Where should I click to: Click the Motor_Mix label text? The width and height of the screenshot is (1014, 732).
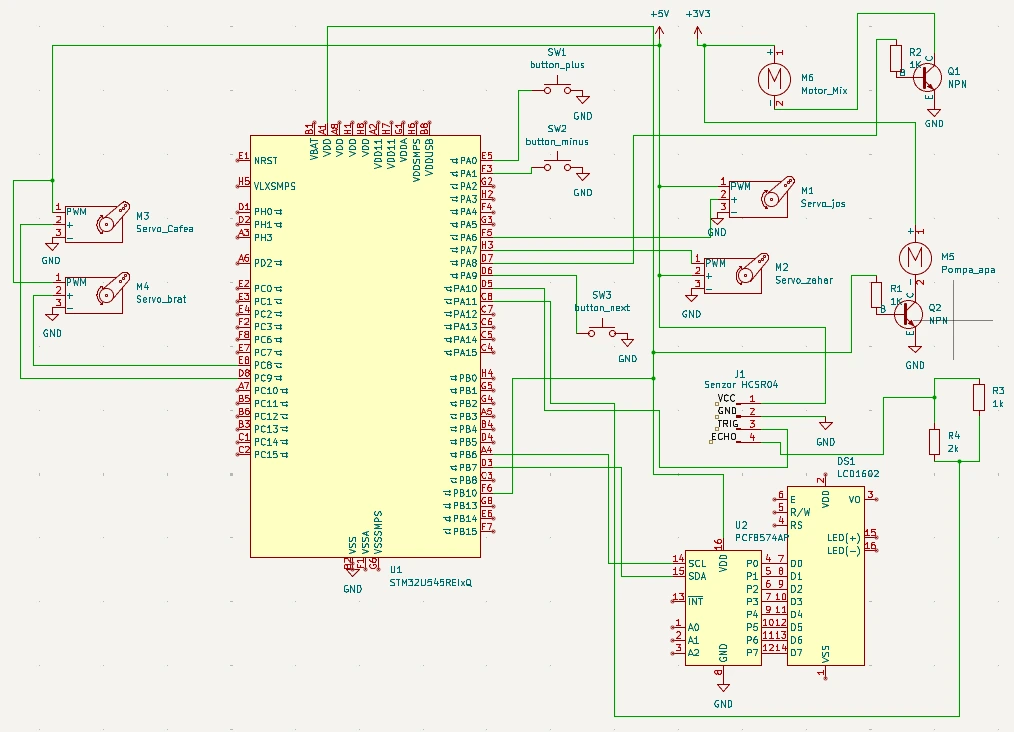point(824,91)
